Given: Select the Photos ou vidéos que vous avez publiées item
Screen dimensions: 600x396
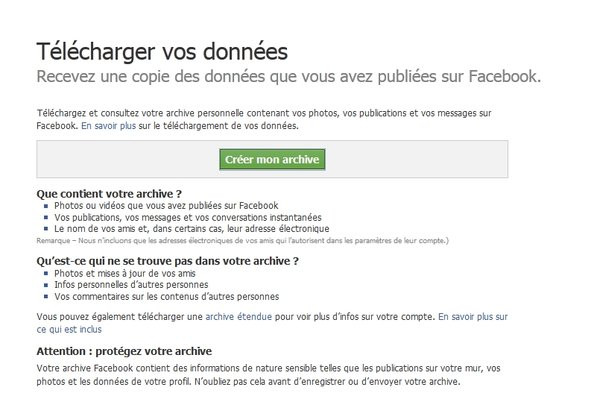Looking at the screenshot, I should (166, 205).
